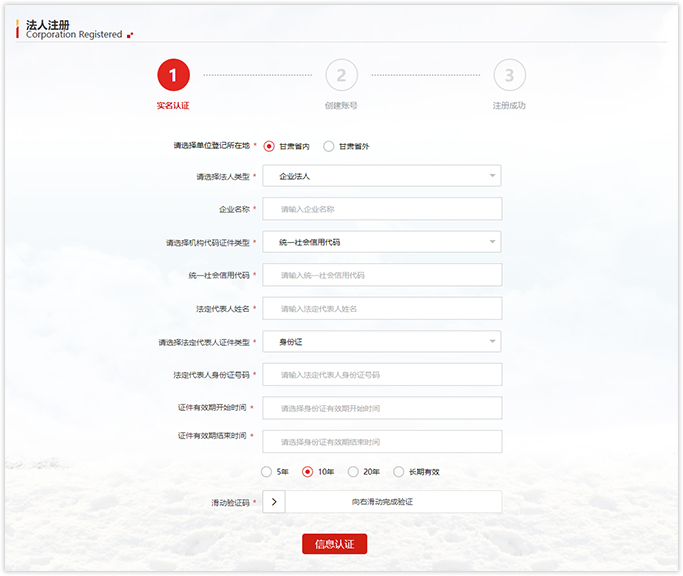
Task: Click the step 3 注册成功 circle icon
Action: point(509,75)
